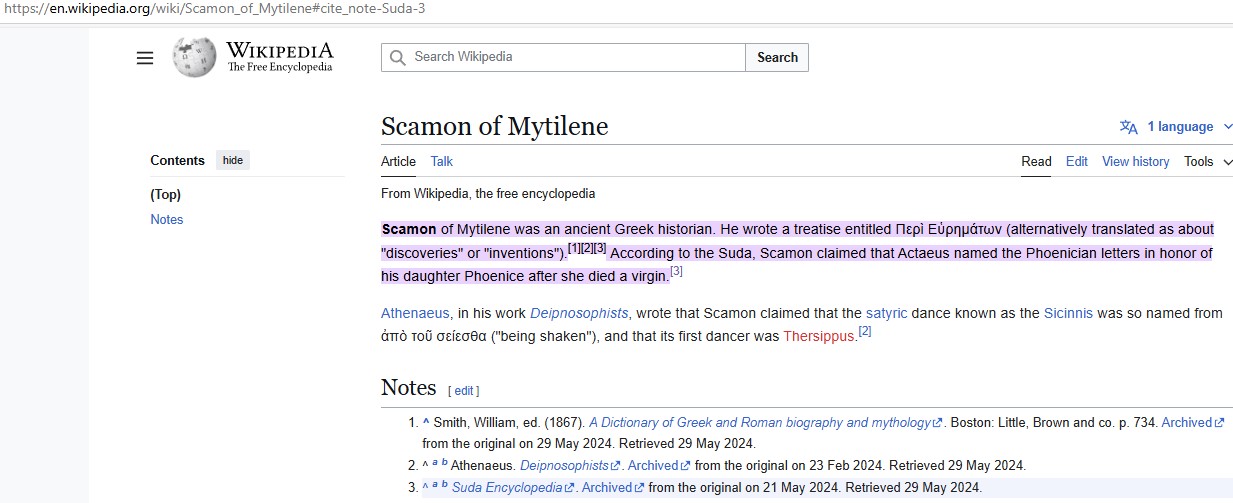Open the Edit tab

click(x=1077, y=162)
